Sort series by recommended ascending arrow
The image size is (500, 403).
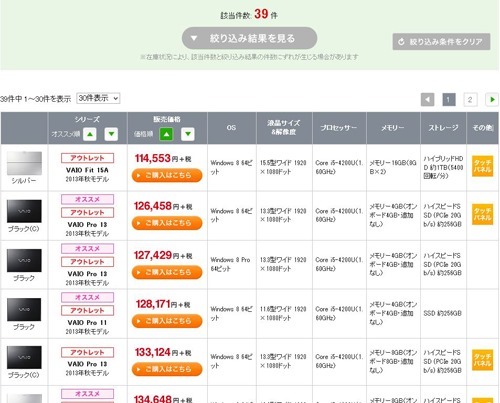tap(90, 134)
